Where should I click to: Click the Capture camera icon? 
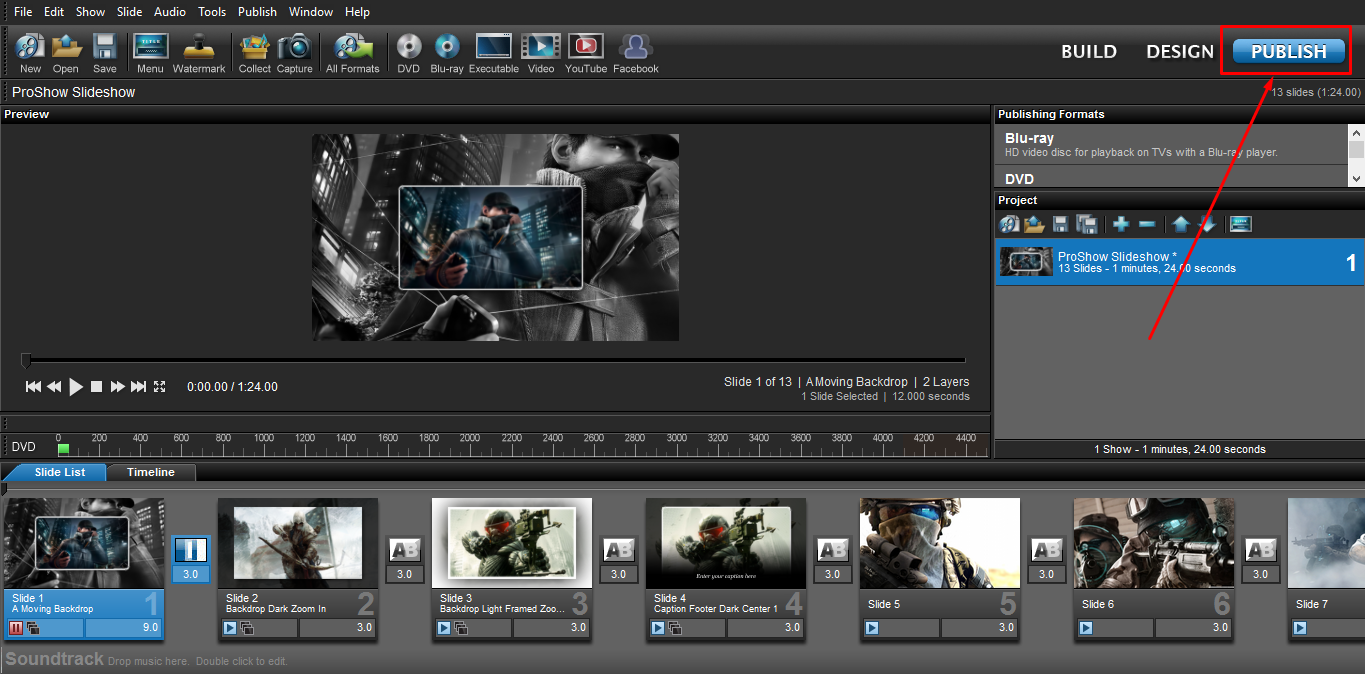coord(295,46)
